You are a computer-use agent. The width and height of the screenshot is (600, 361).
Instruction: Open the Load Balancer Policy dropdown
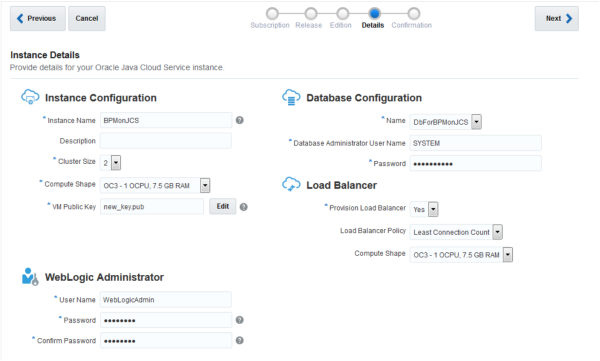pos(497,232)
